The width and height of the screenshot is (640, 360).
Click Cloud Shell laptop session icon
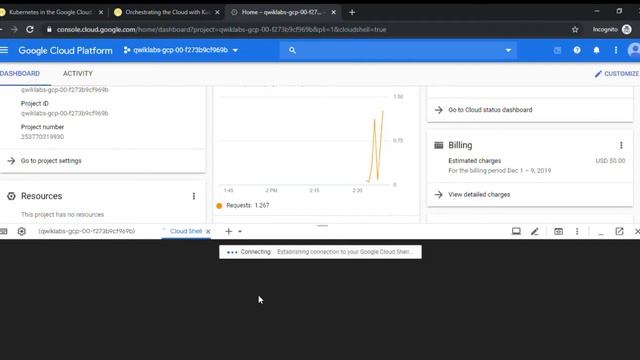click(x=516, y=231)
